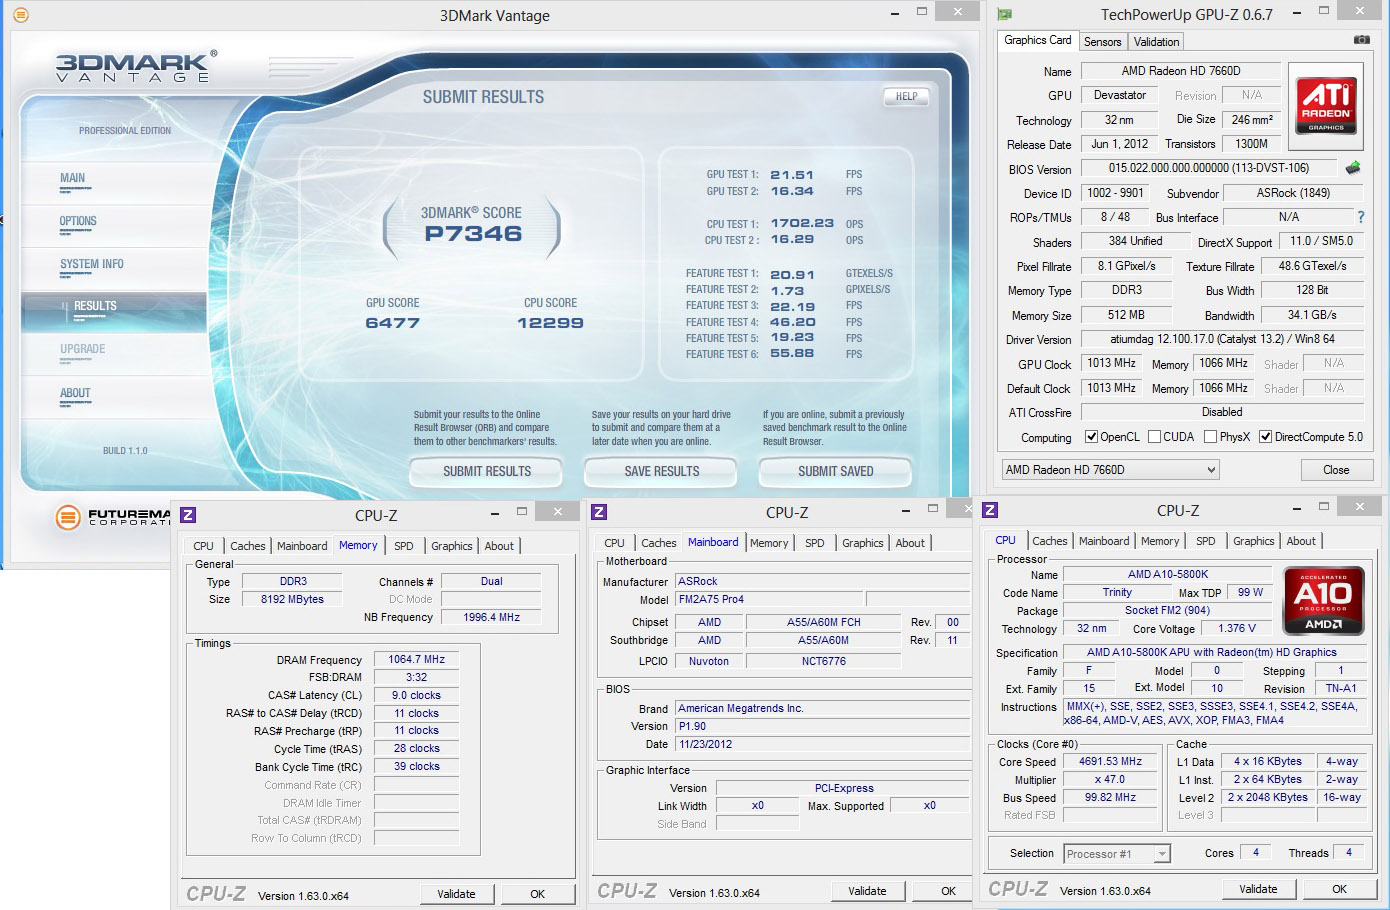Viewport: 1390px width, 910px height.
Task: Toggle the CUDA checkbox
Action: [x=1155, y=437]
